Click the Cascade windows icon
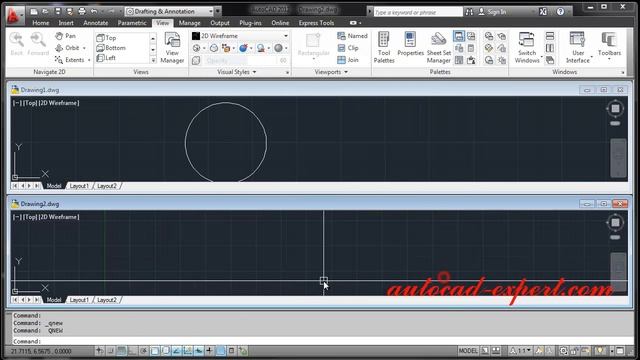Viewport: 640px width, 360px height. coord(550,60)
